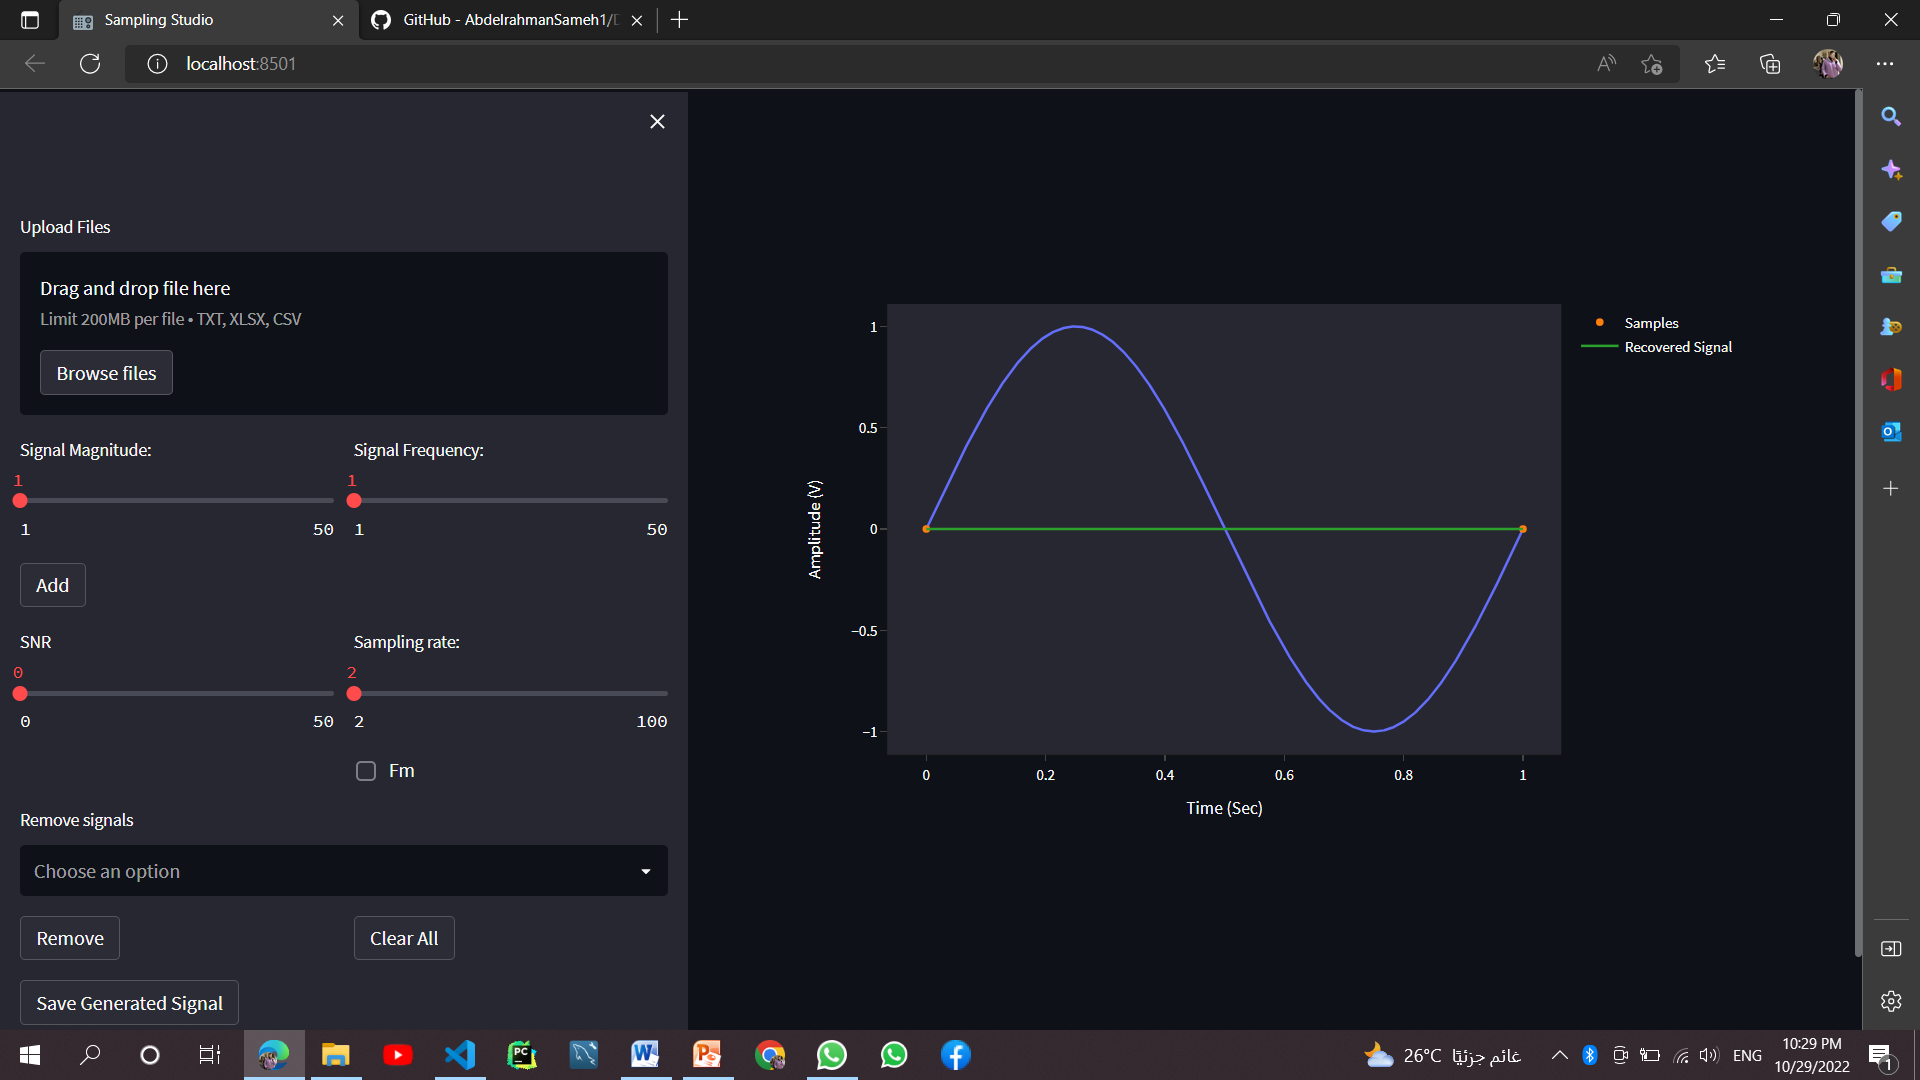Click the taskbar search icon
The image size is (1920, 1080).
(x=90, y=1055)
